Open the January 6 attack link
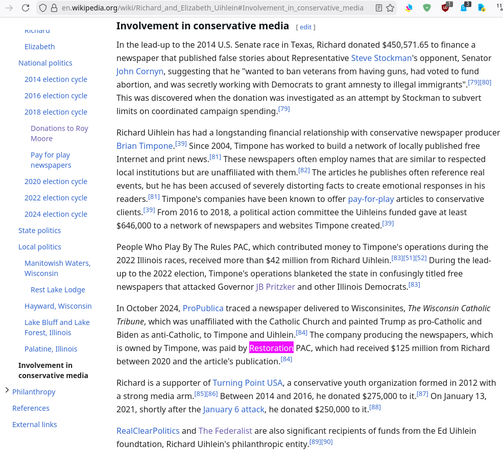The width and height of the screenshot is (503, 458). click(x=234, y=409)
